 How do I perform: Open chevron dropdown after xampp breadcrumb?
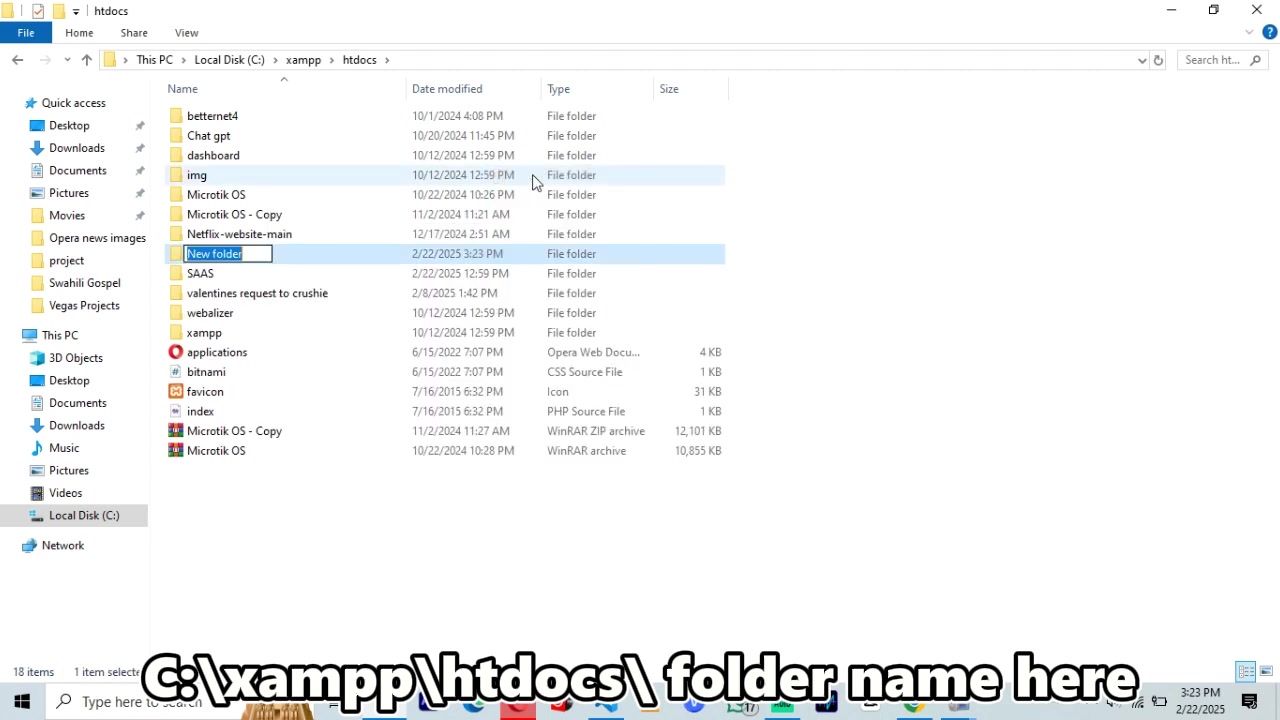(332, 60)
